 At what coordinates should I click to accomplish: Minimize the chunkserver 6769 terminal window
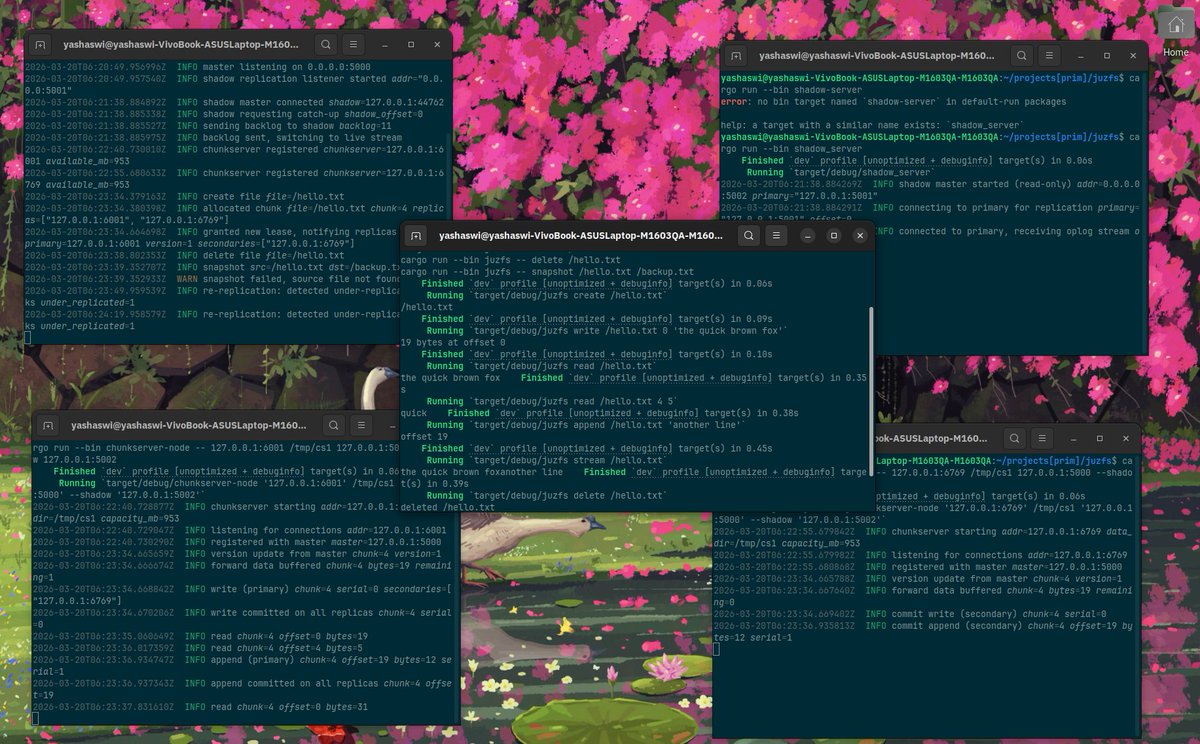click(x=1073, y=438)
